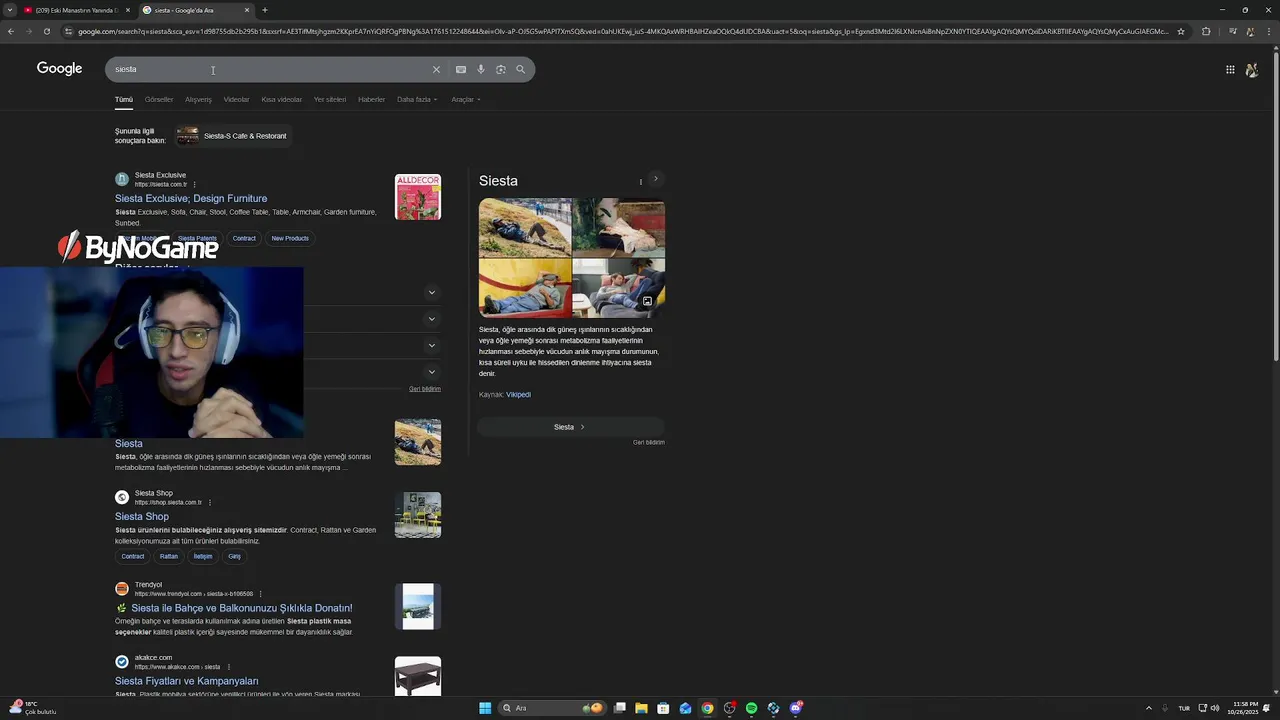This screenshot has height=720, width=1280.
Task: Open the Rattan chip under Siesta Shop
Action: click(169, 556)
